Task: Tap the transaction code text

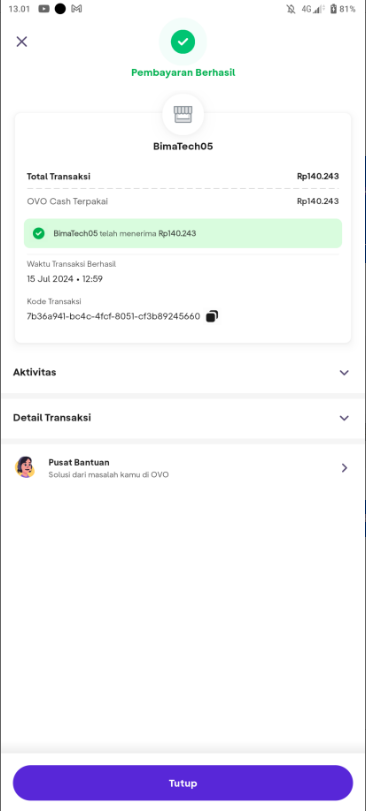Action: click(113, 317)
